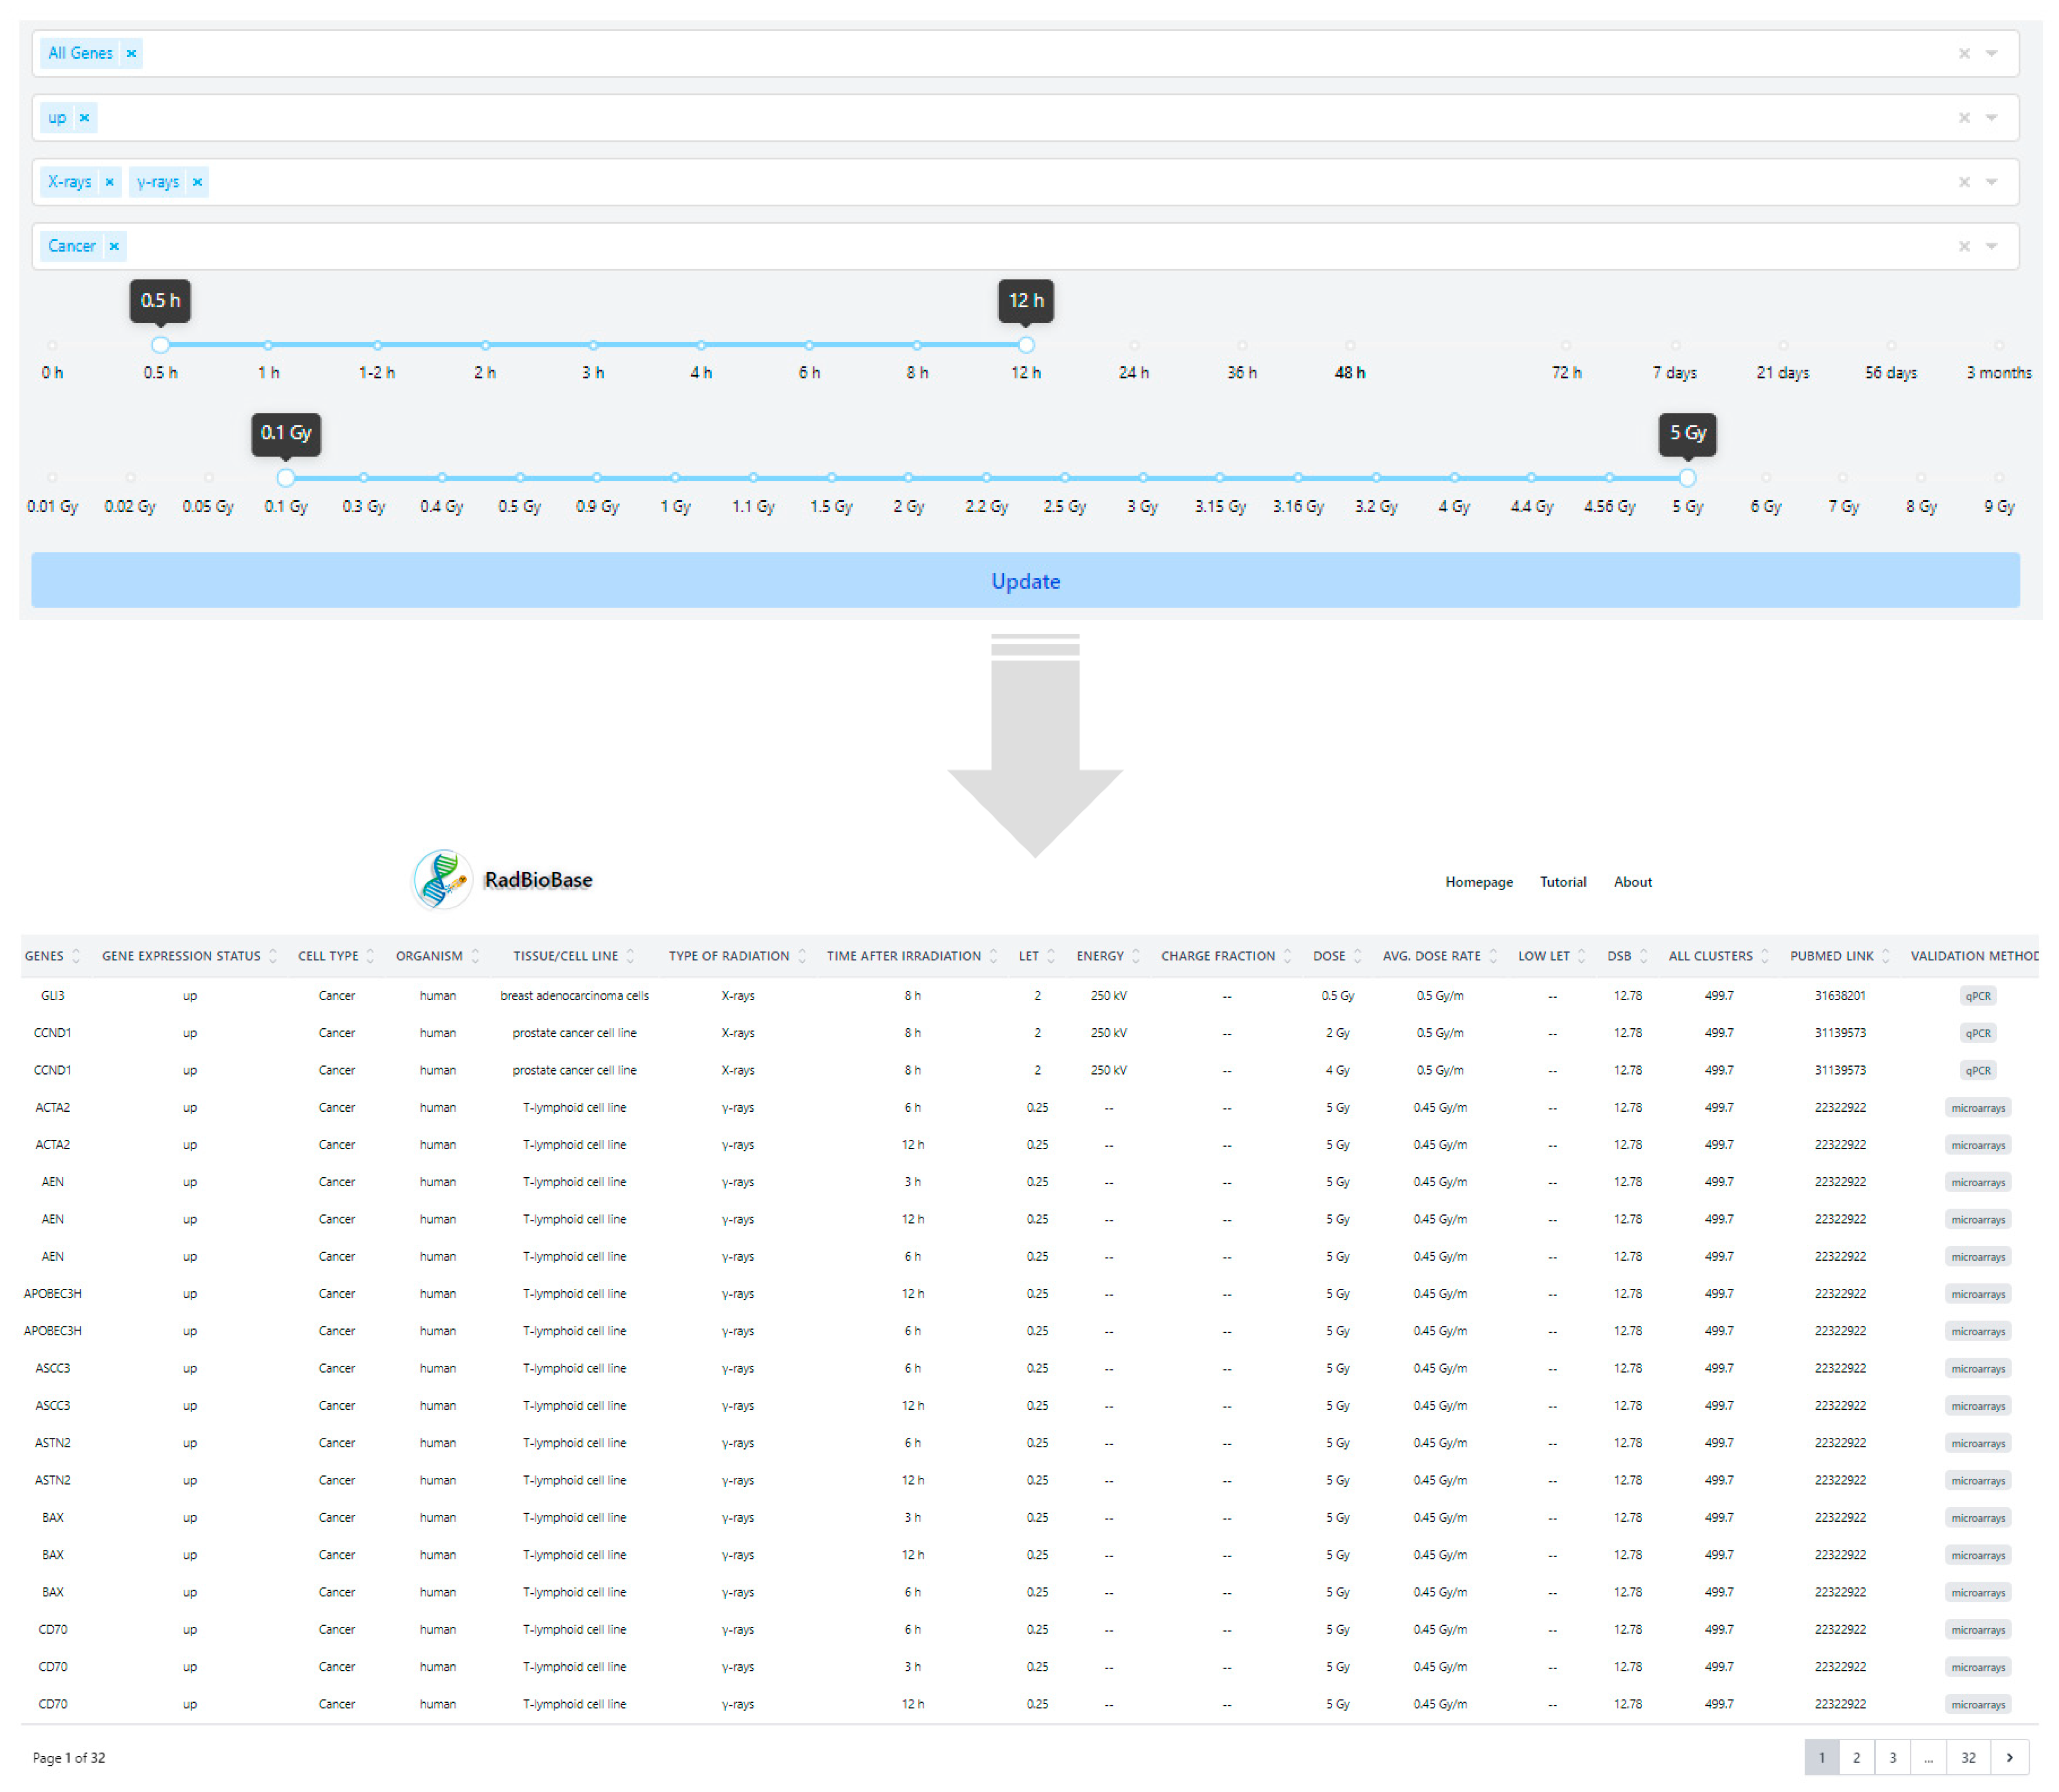2059x1792 pixels.
Task: Sort by ORGANISM column
Action: click(475, 955)
